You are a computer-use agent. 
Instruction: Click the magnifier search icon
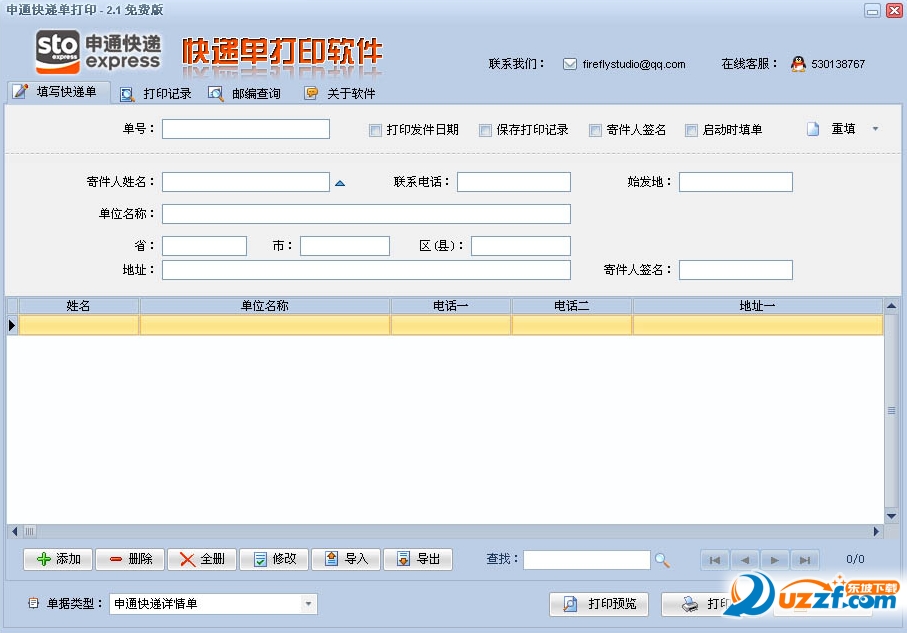pos(662,560)
